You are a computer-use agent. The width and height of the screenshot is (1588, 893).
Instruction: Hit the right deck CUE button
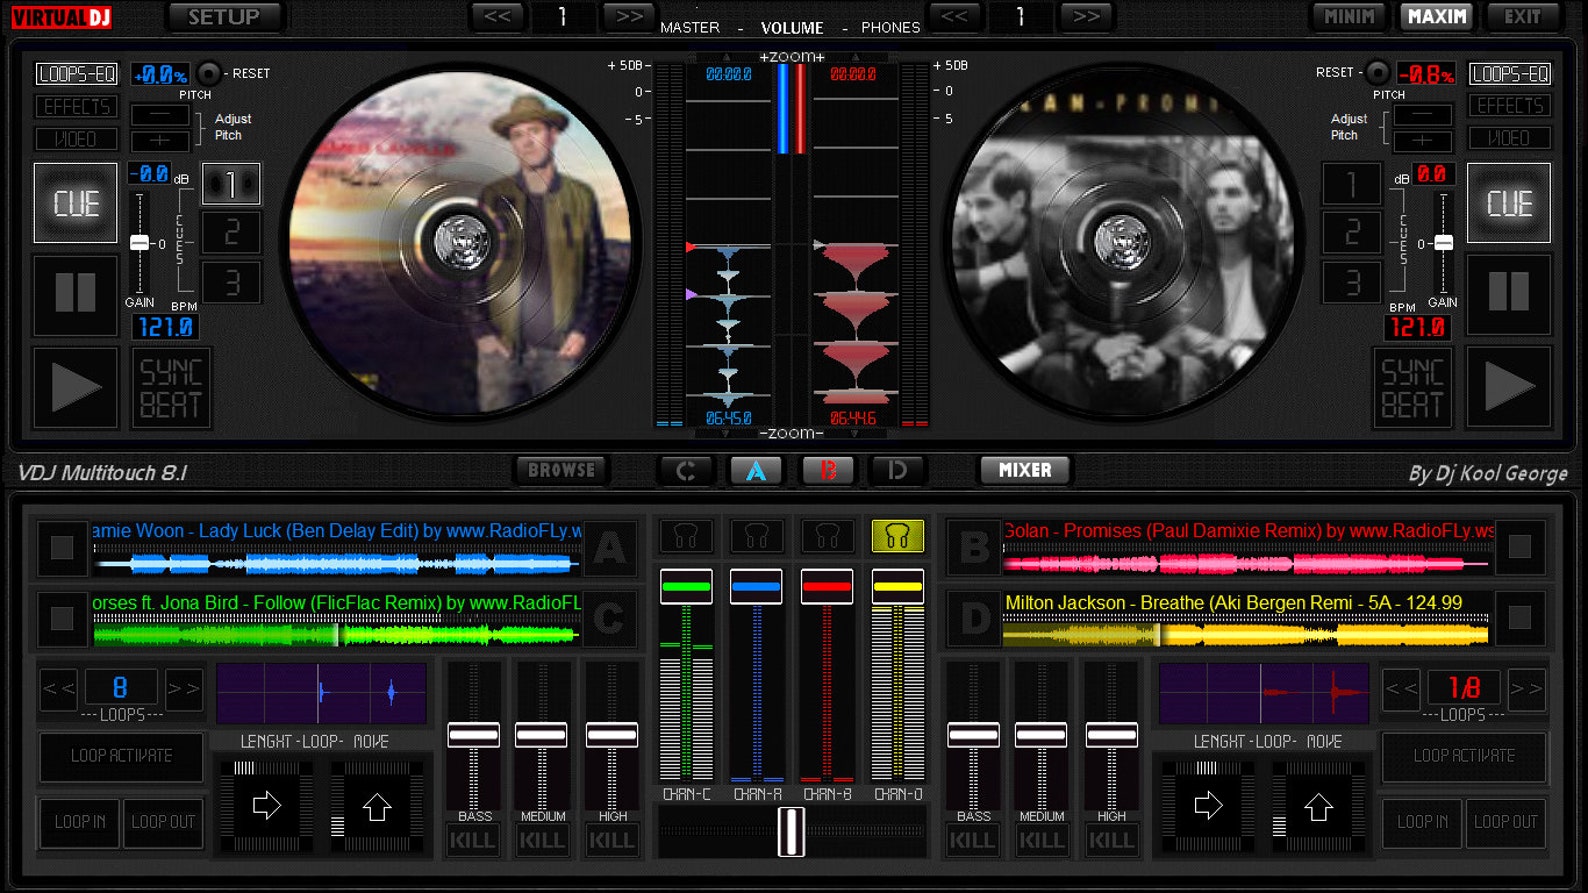click(1509, 203)
